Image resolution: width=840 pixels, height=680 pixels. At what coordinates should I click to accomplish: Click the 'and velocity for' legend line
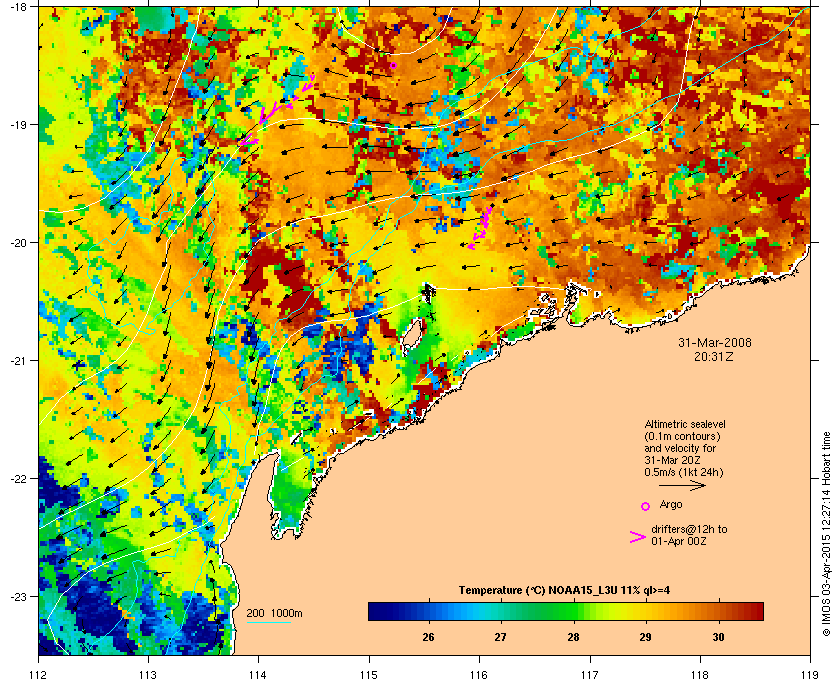tap(680, 448)
